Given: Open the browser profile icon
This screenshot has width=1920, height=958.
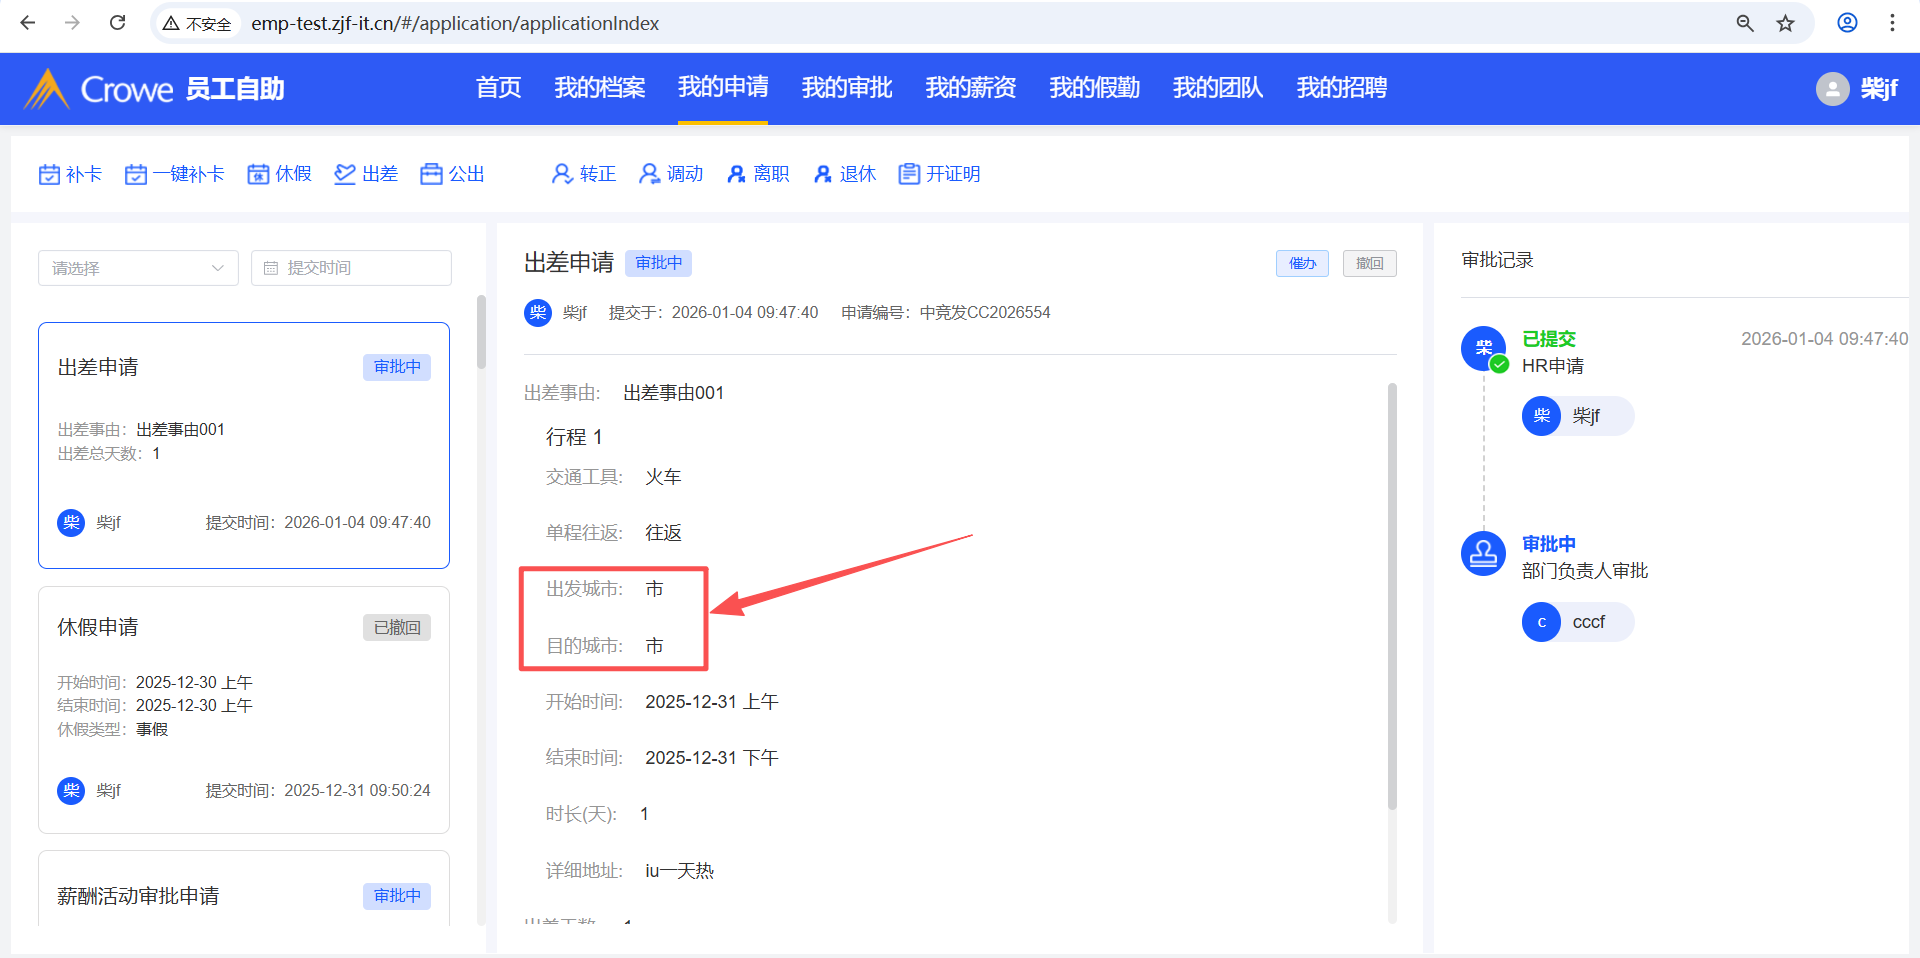Looking at the screenshot, I should pyautogui.click(x=1848, y=23).
